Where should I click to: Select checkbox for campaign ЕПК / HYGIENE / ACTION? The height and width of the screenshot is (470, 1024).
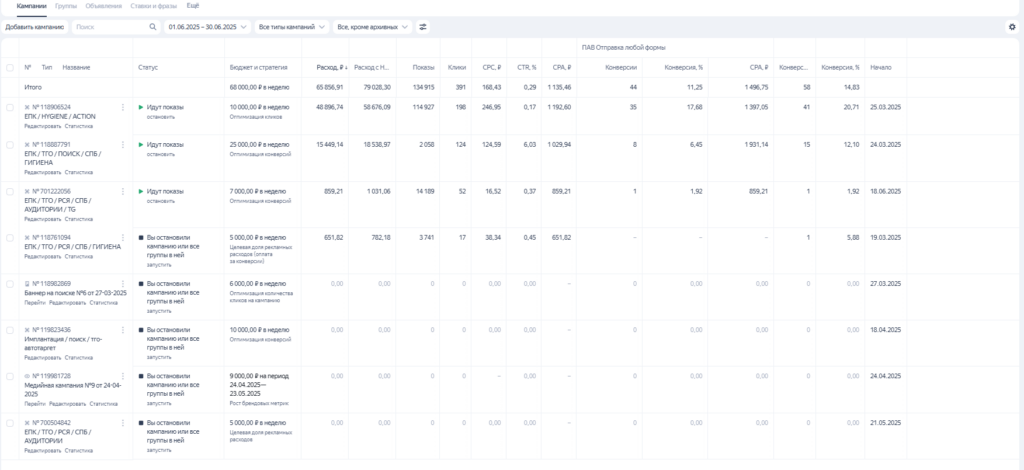(10, 107)
